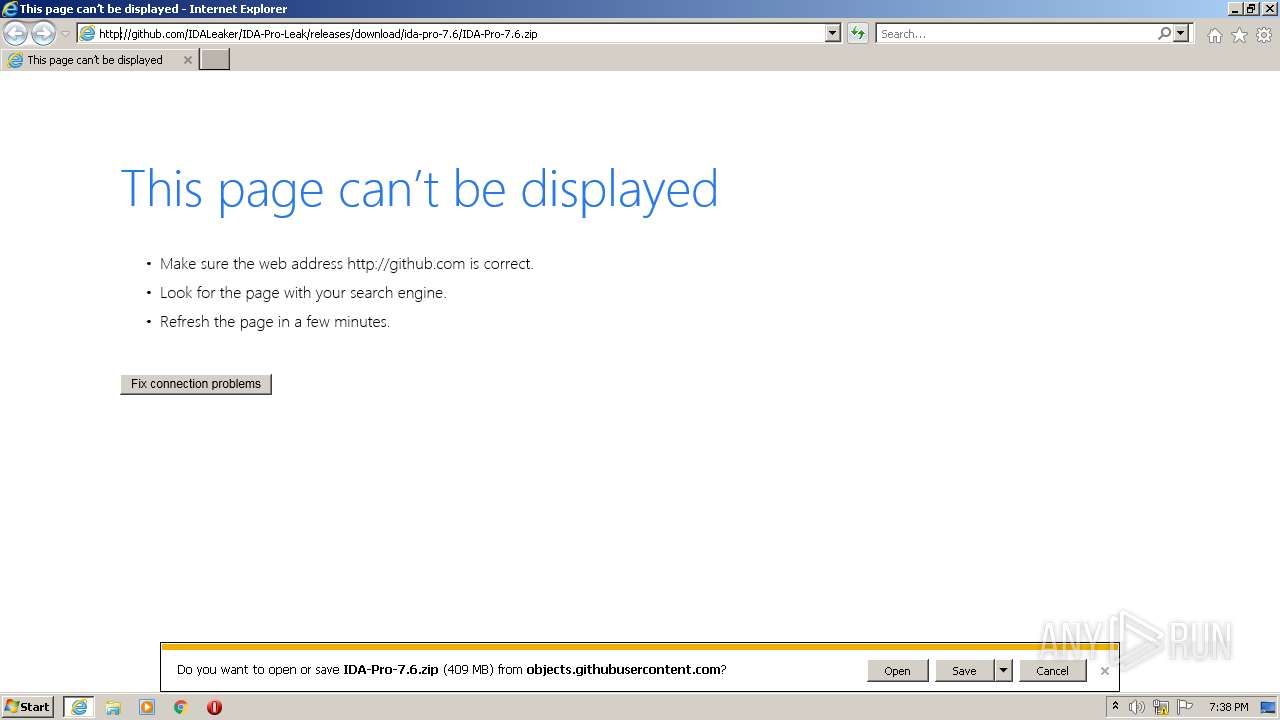Viewport: 1280px width, 720px height.
Task: Open a new tab button
Action: tap(215, 60)
